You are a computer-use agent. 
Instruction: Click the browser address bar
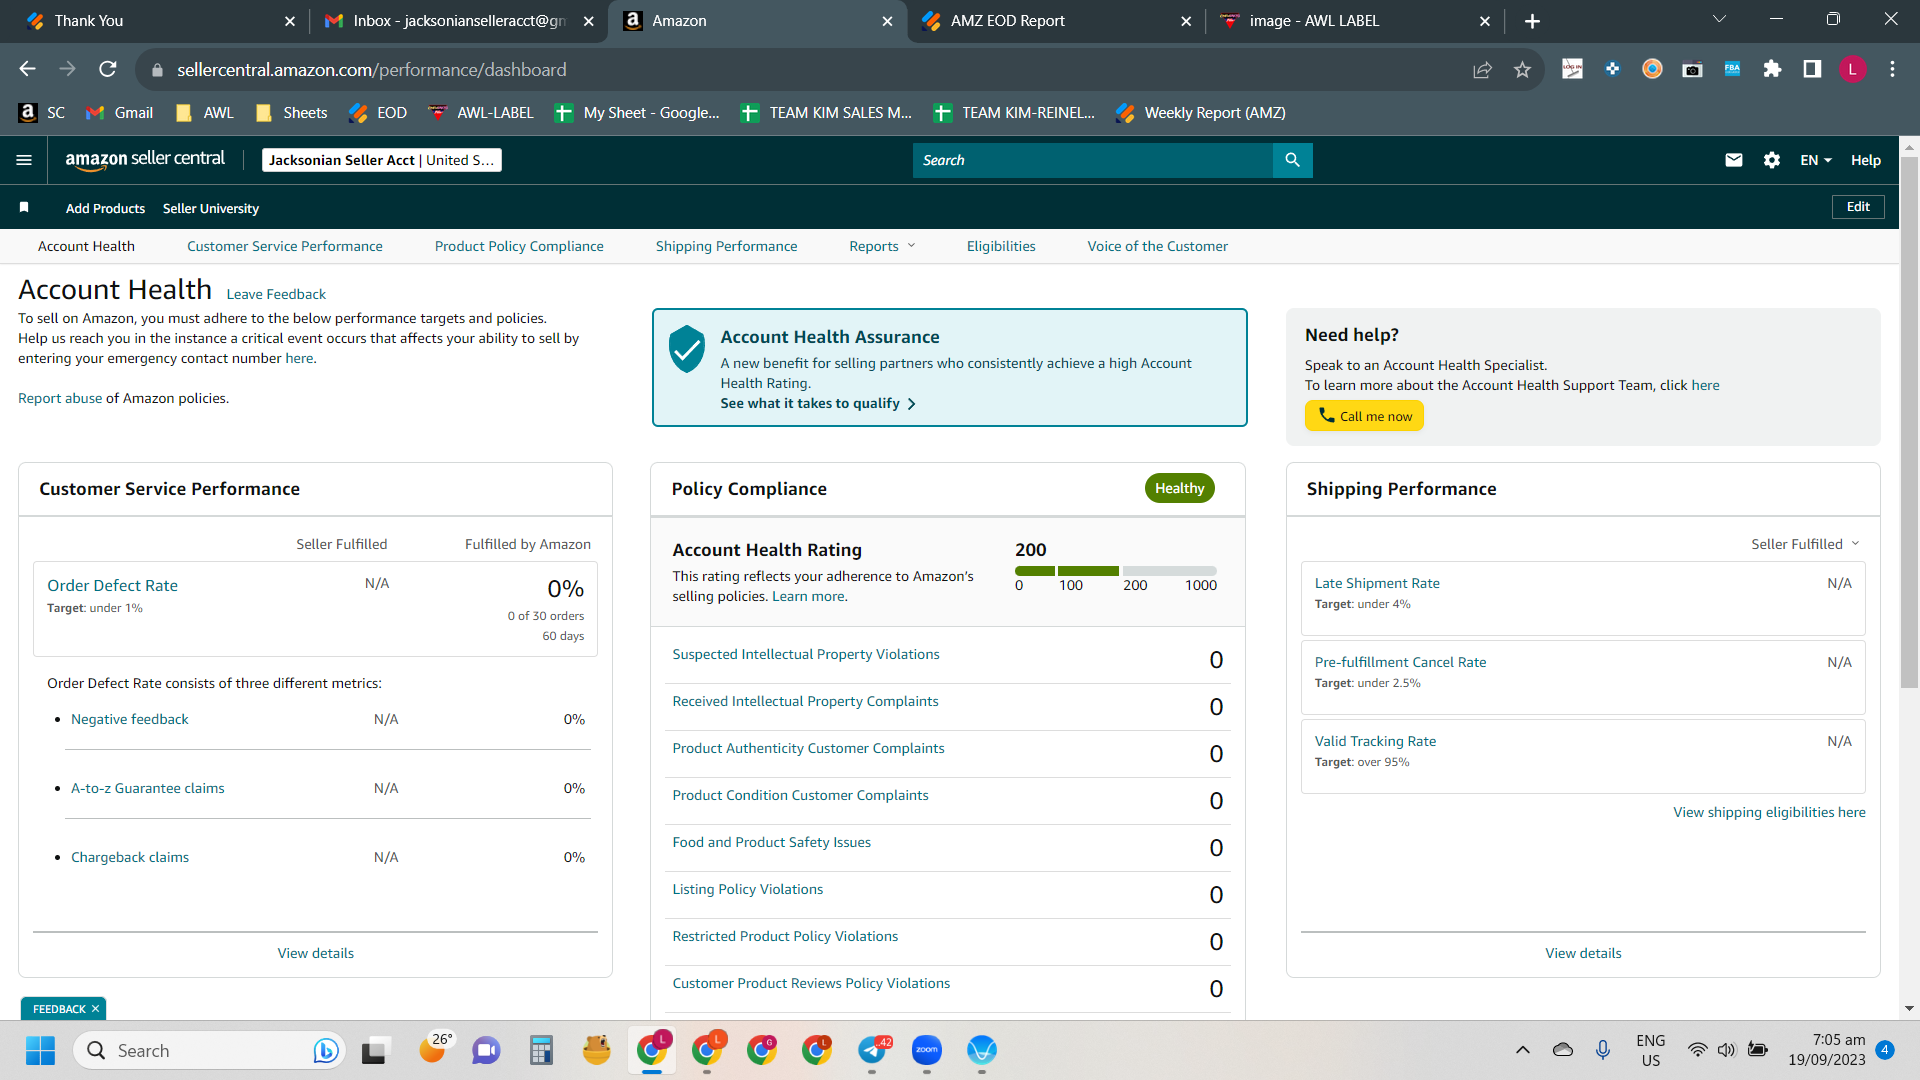pos(810,69)
